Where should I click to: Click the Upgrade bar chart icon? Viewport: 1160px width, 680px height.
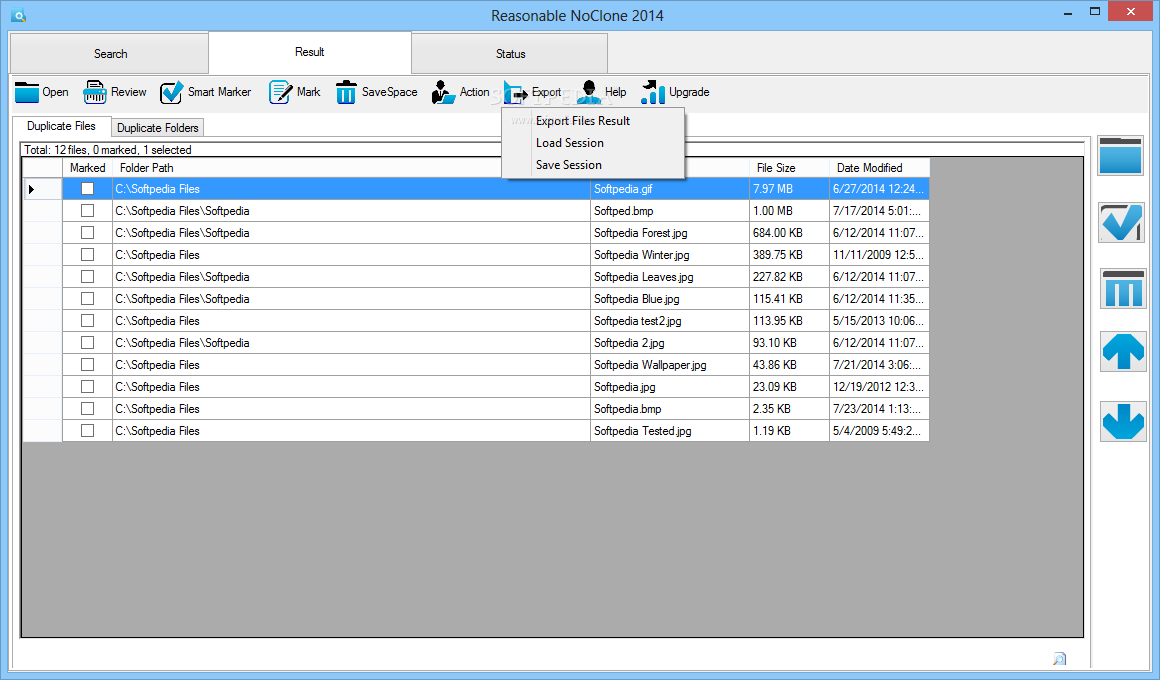[x=653, y=92]
